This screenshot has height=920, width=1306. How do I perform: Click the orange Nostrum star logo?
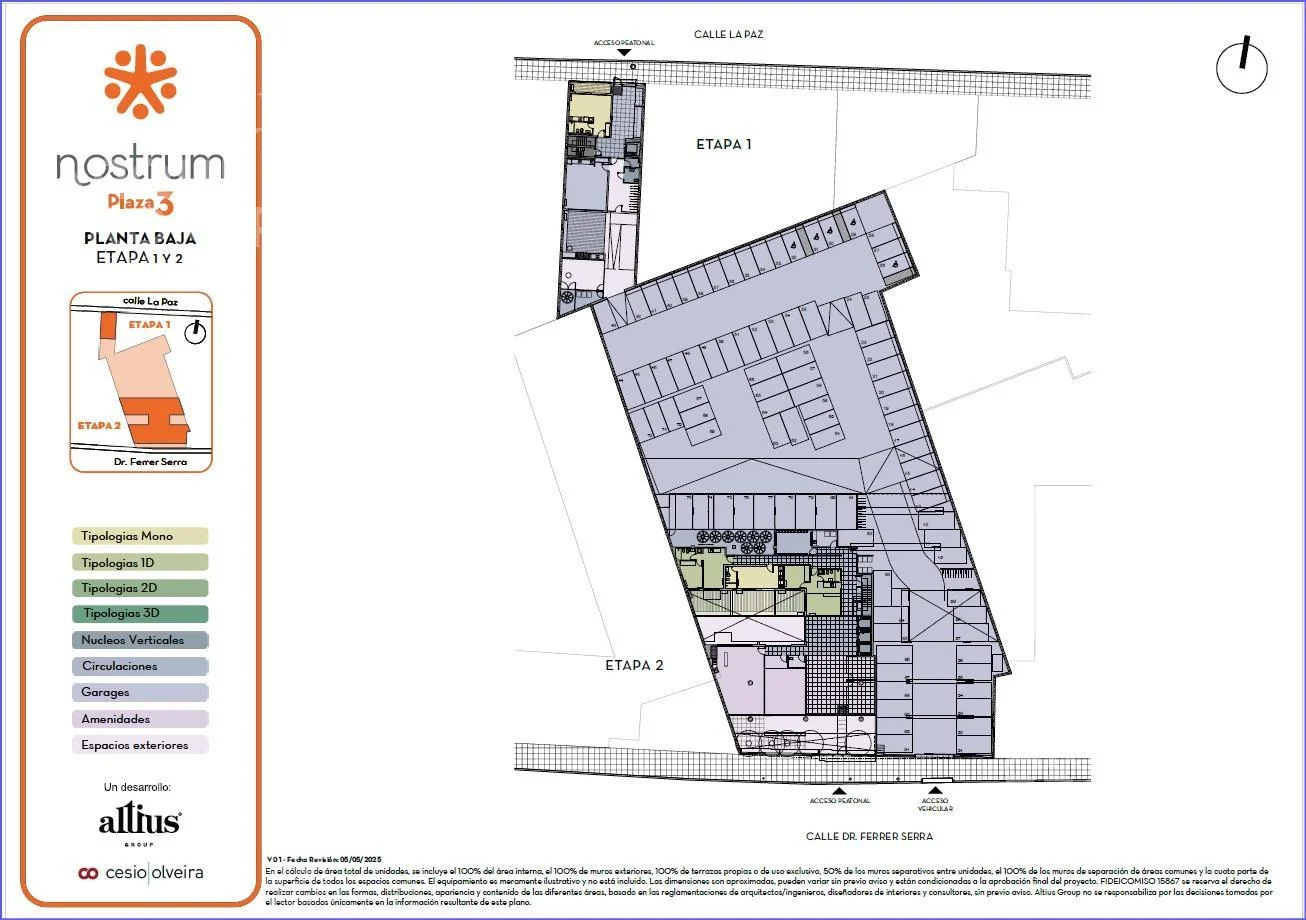point(140,81)
